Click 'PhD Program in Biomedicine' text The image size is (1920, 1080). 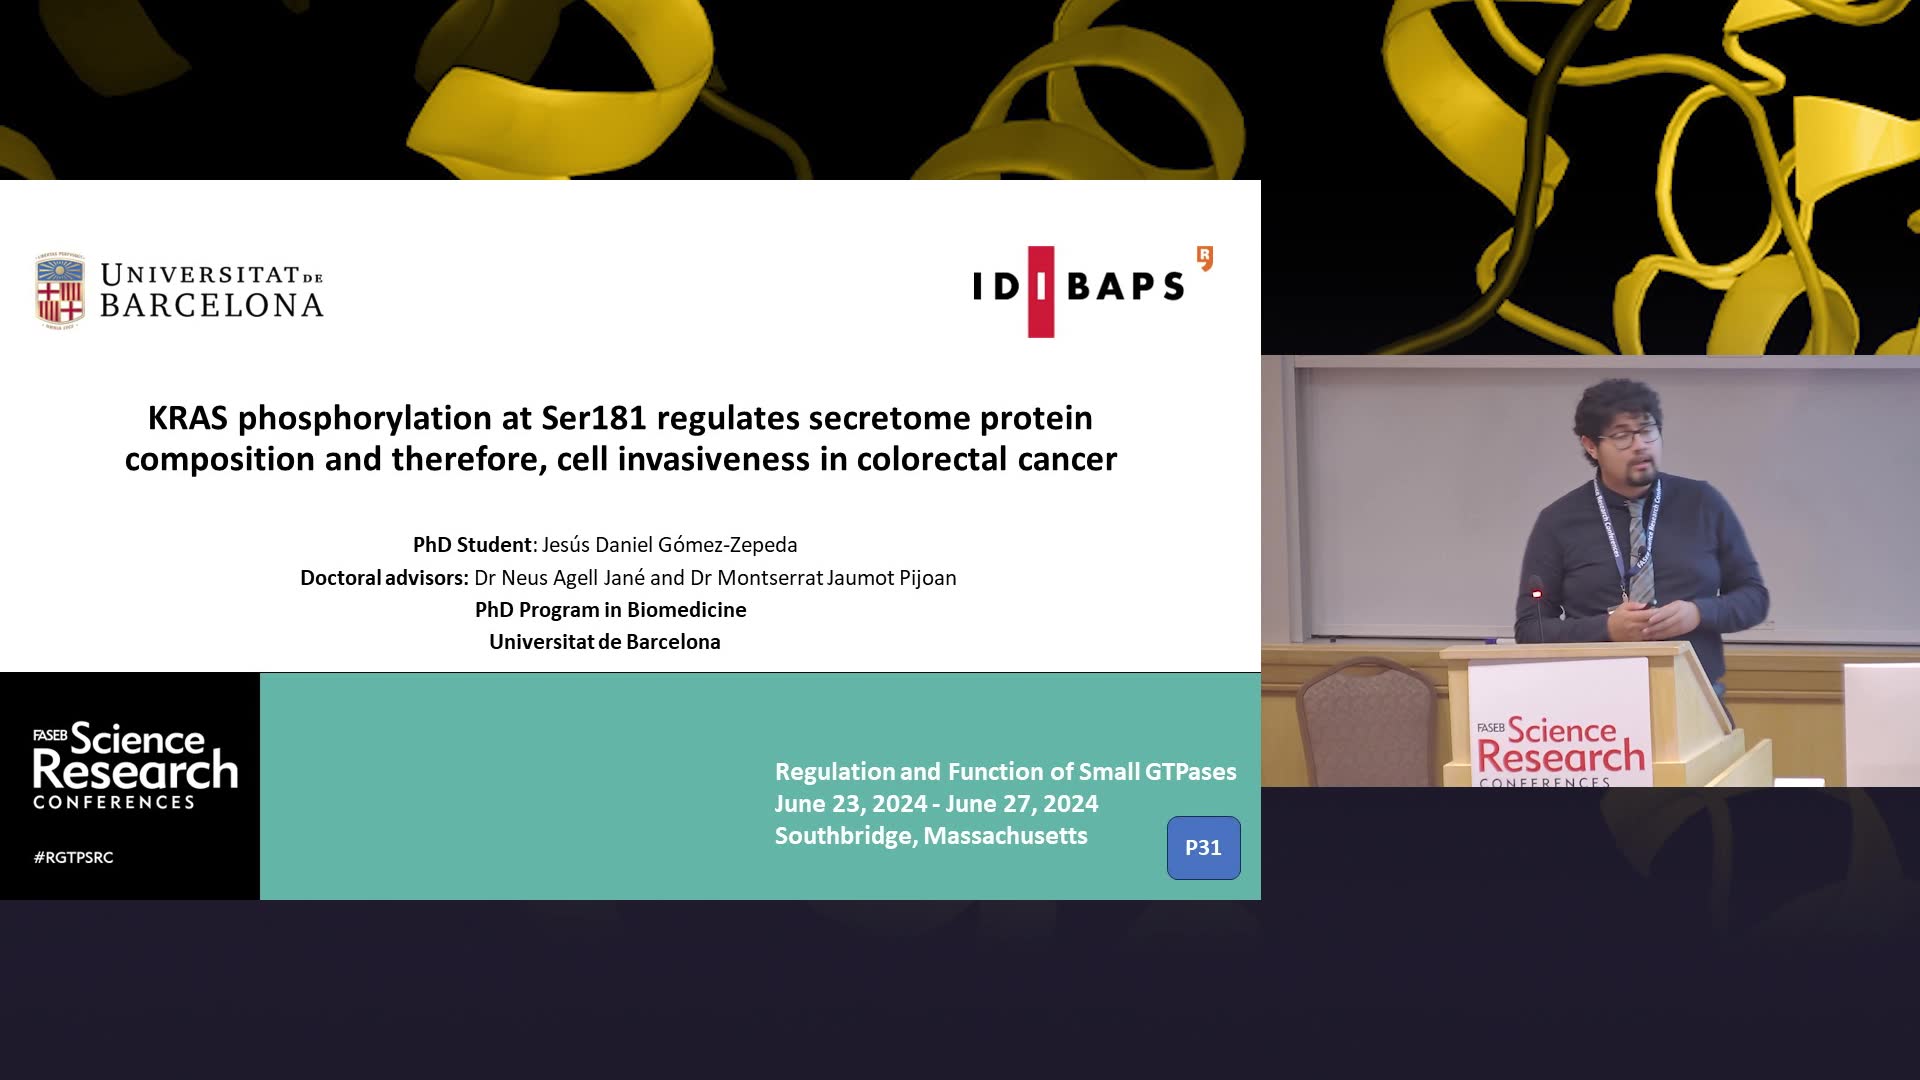[610, 610]
